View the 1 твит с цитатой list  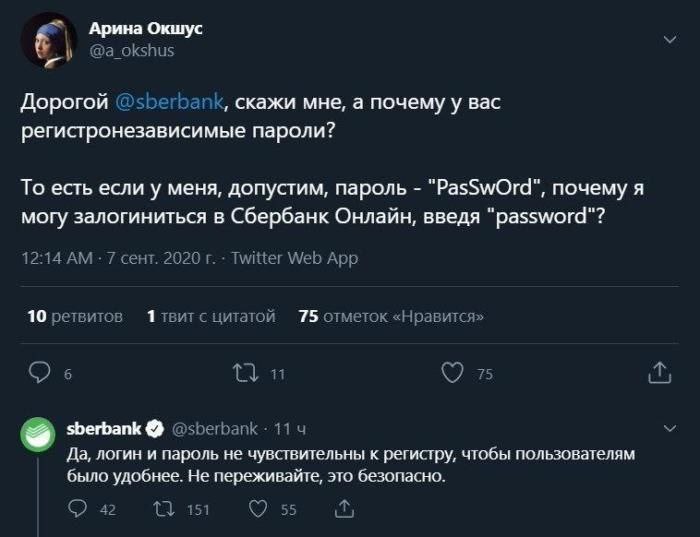211,316
